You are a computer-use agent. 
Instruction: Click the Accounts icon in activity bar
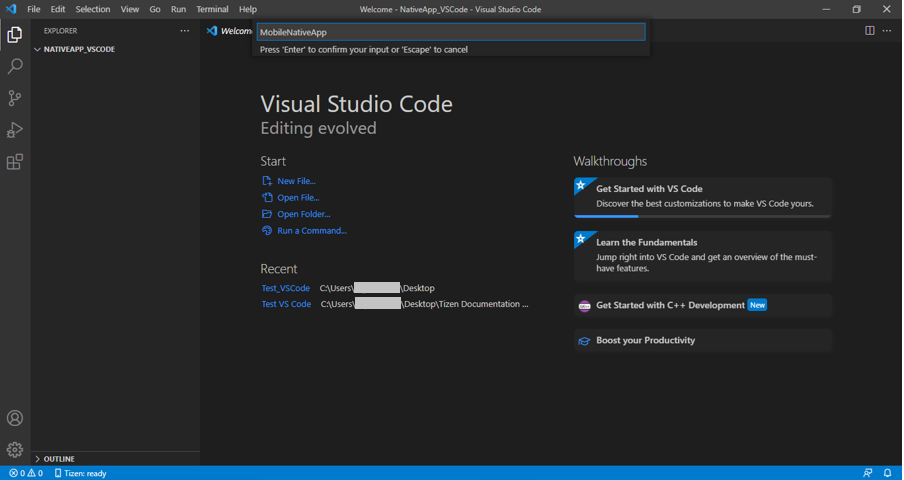click(15, 418)
